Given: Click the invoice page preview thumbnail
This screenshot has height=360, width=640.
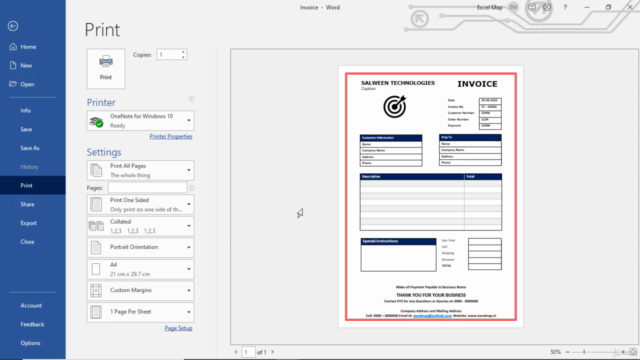Looking at the screenshot, I should [x=431, y=197].
